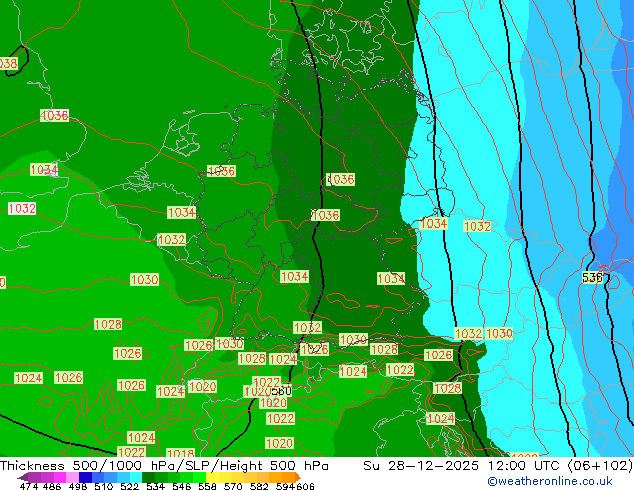Click the legend value '546'
Screen dimensions: 634x490
click(x=182, y=486)
